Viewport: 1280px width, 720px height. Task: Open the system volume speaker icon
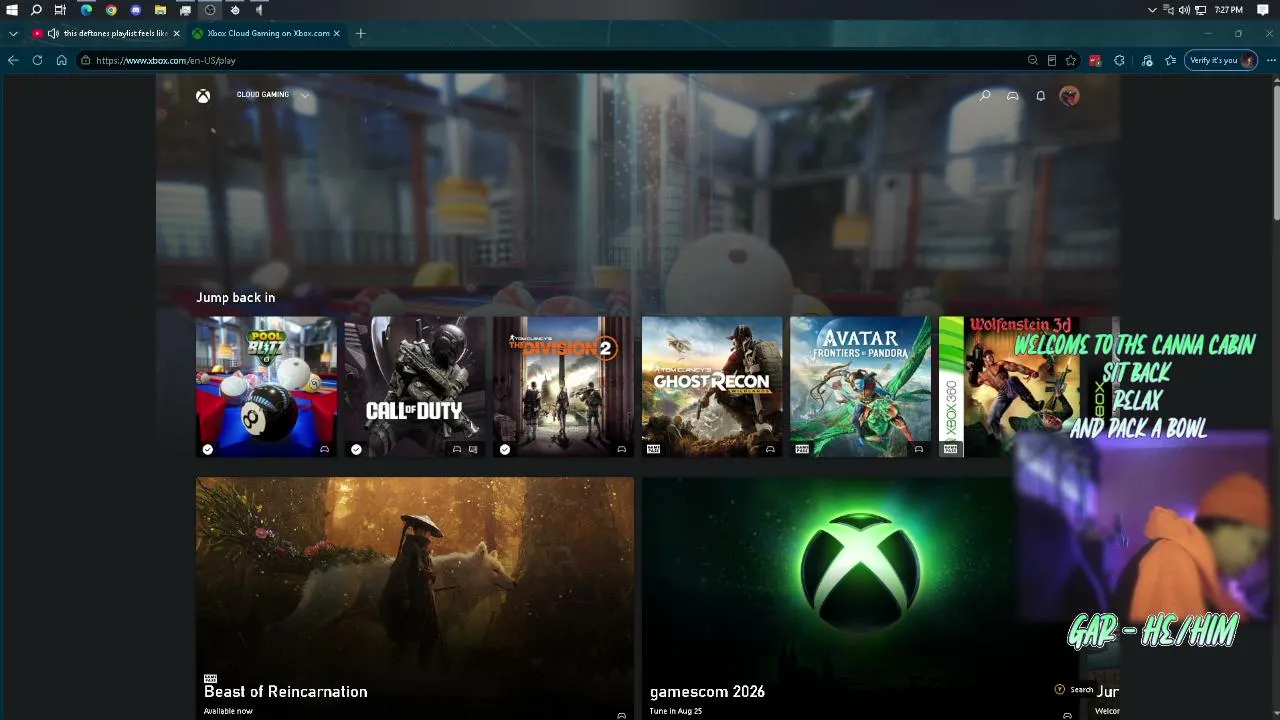point(1184,10)
